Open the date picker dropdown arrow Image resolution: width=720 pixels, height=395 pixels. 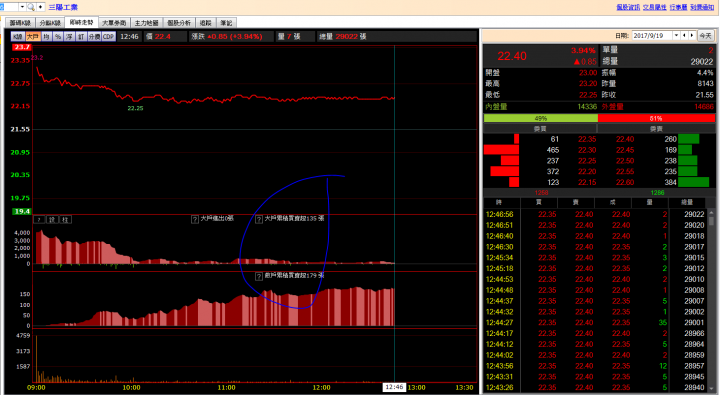click(676, 35)
